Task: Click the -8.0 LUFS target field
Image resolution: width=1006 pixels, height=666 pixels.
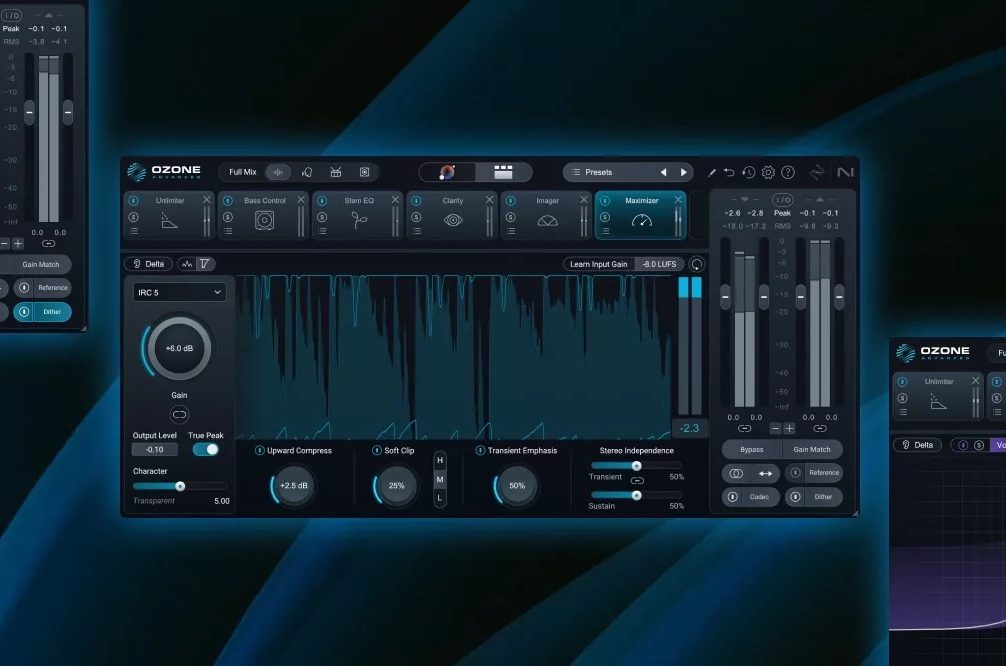Action: (x=660, y=263)
